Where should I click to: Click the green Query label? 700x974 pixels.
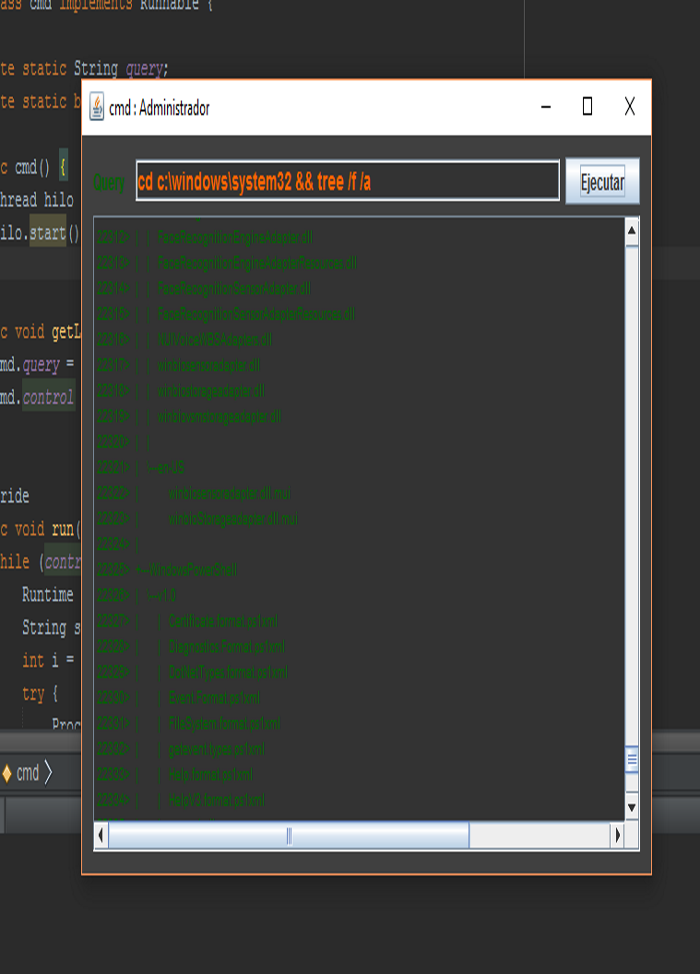(109, 183)
